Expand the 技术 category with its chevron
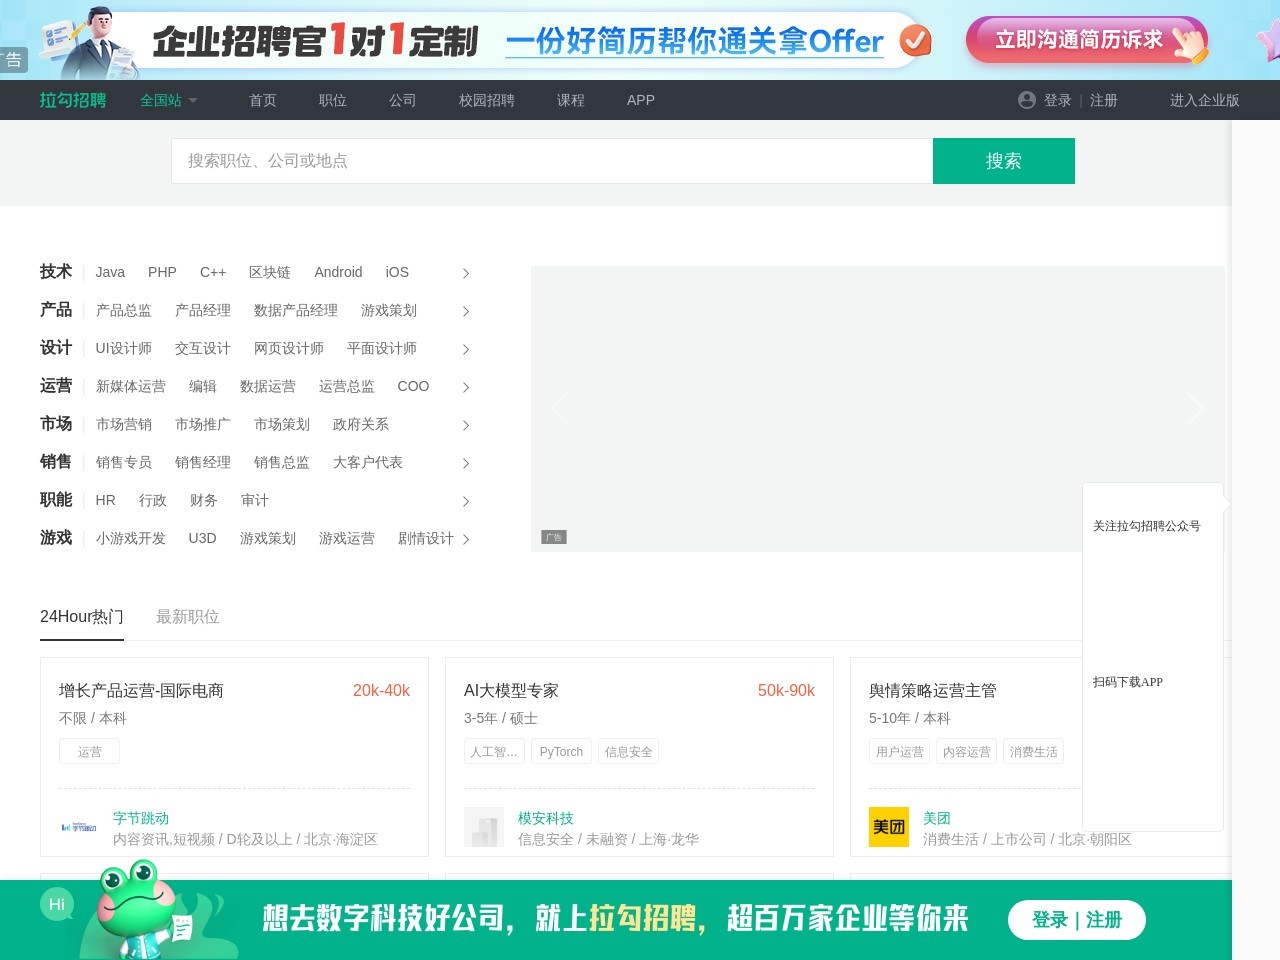 coord(466,272)
